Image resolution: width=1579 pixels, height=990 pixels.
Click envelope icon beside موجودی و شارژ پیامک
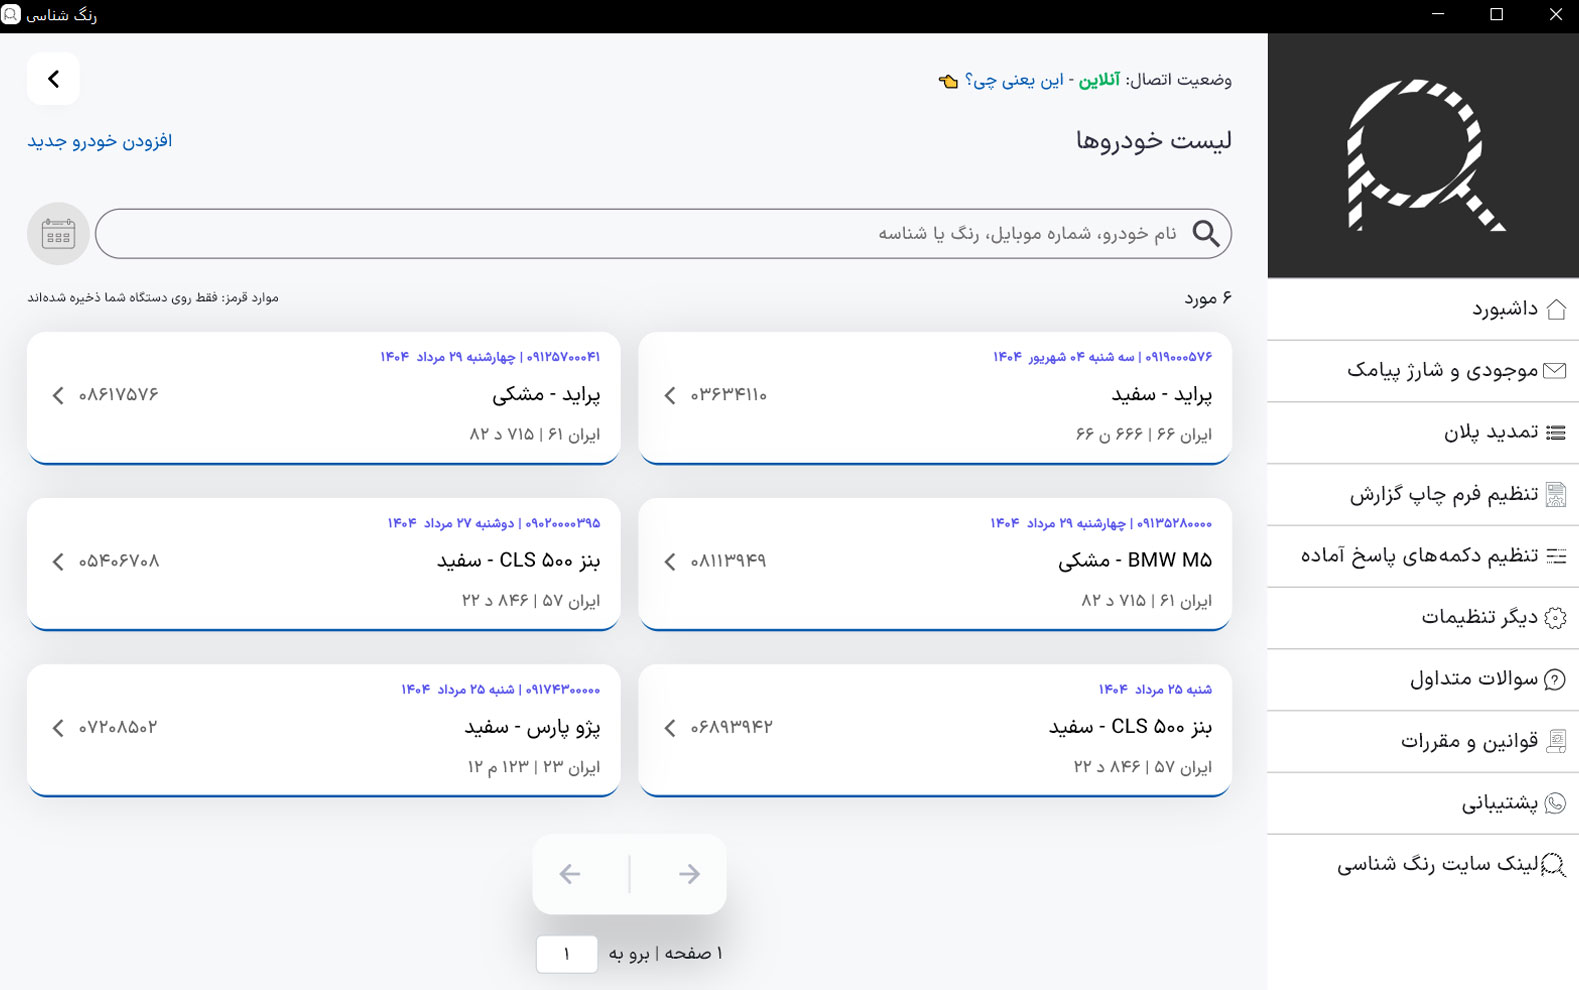pyautogui.click(x=1555, y=371)
